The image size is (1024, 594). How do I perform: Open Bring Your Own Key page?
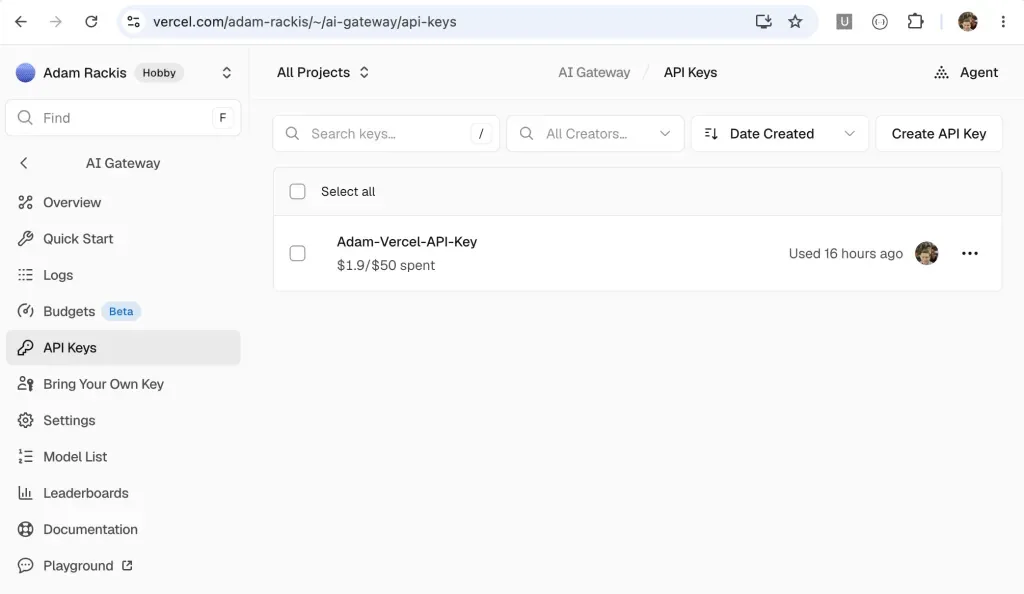click(123, 384)
